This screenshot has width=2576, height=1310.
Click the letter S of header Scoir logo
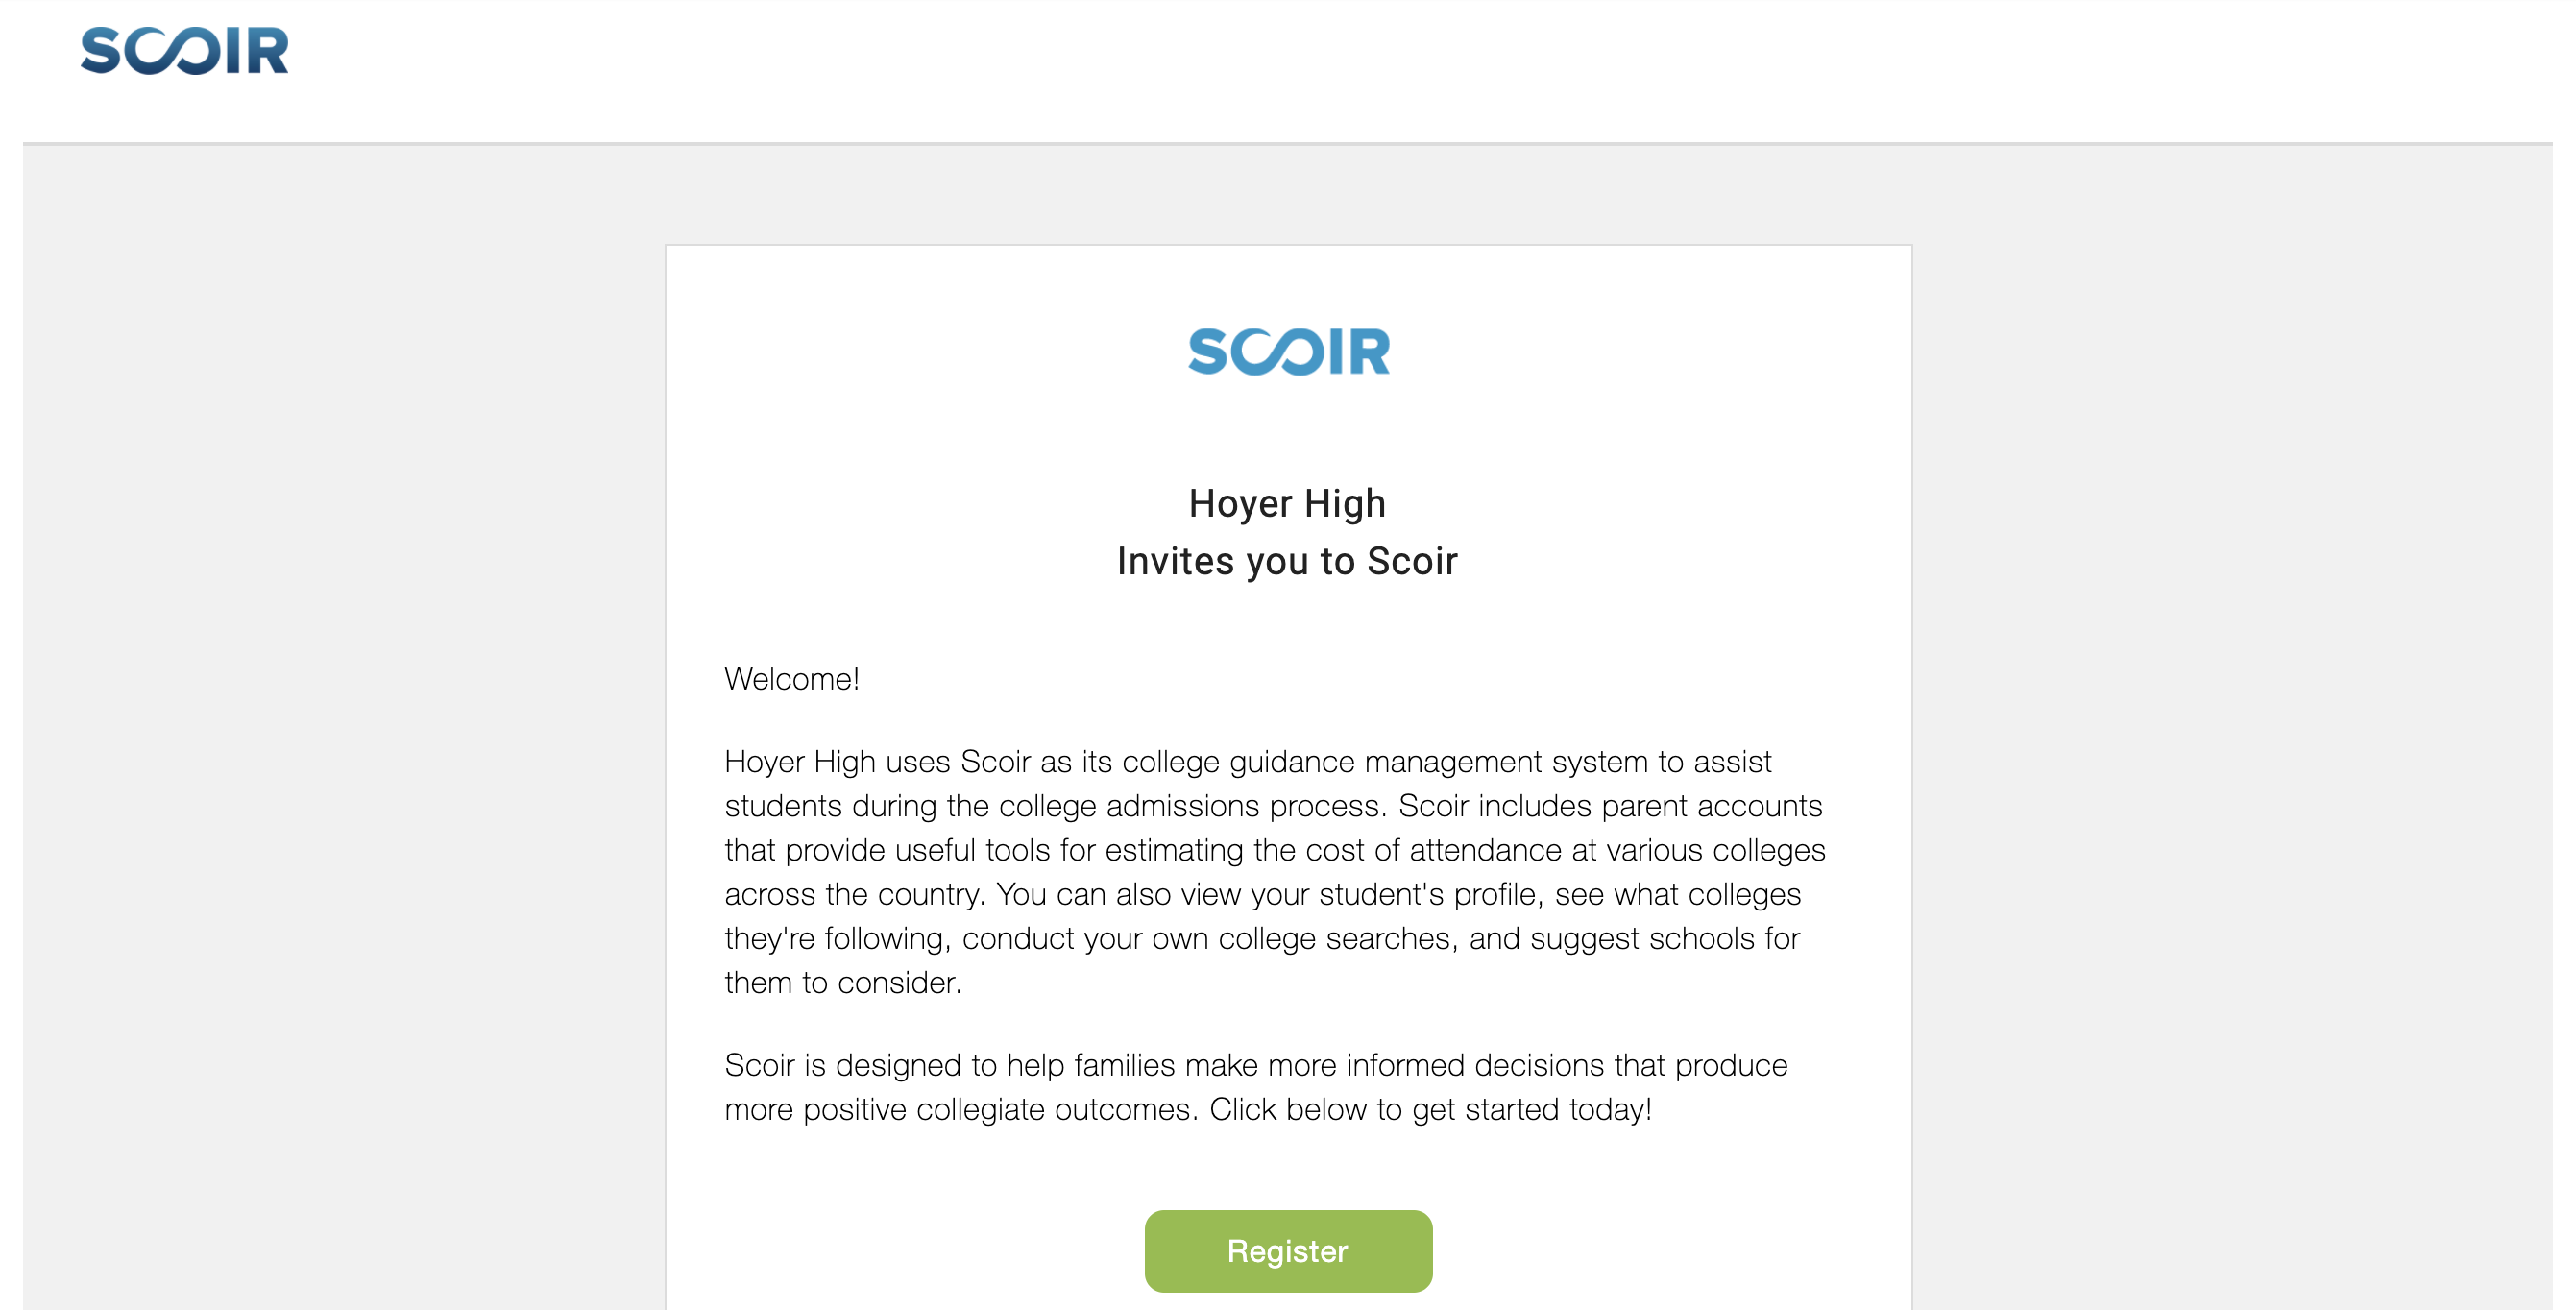[101, 51]
